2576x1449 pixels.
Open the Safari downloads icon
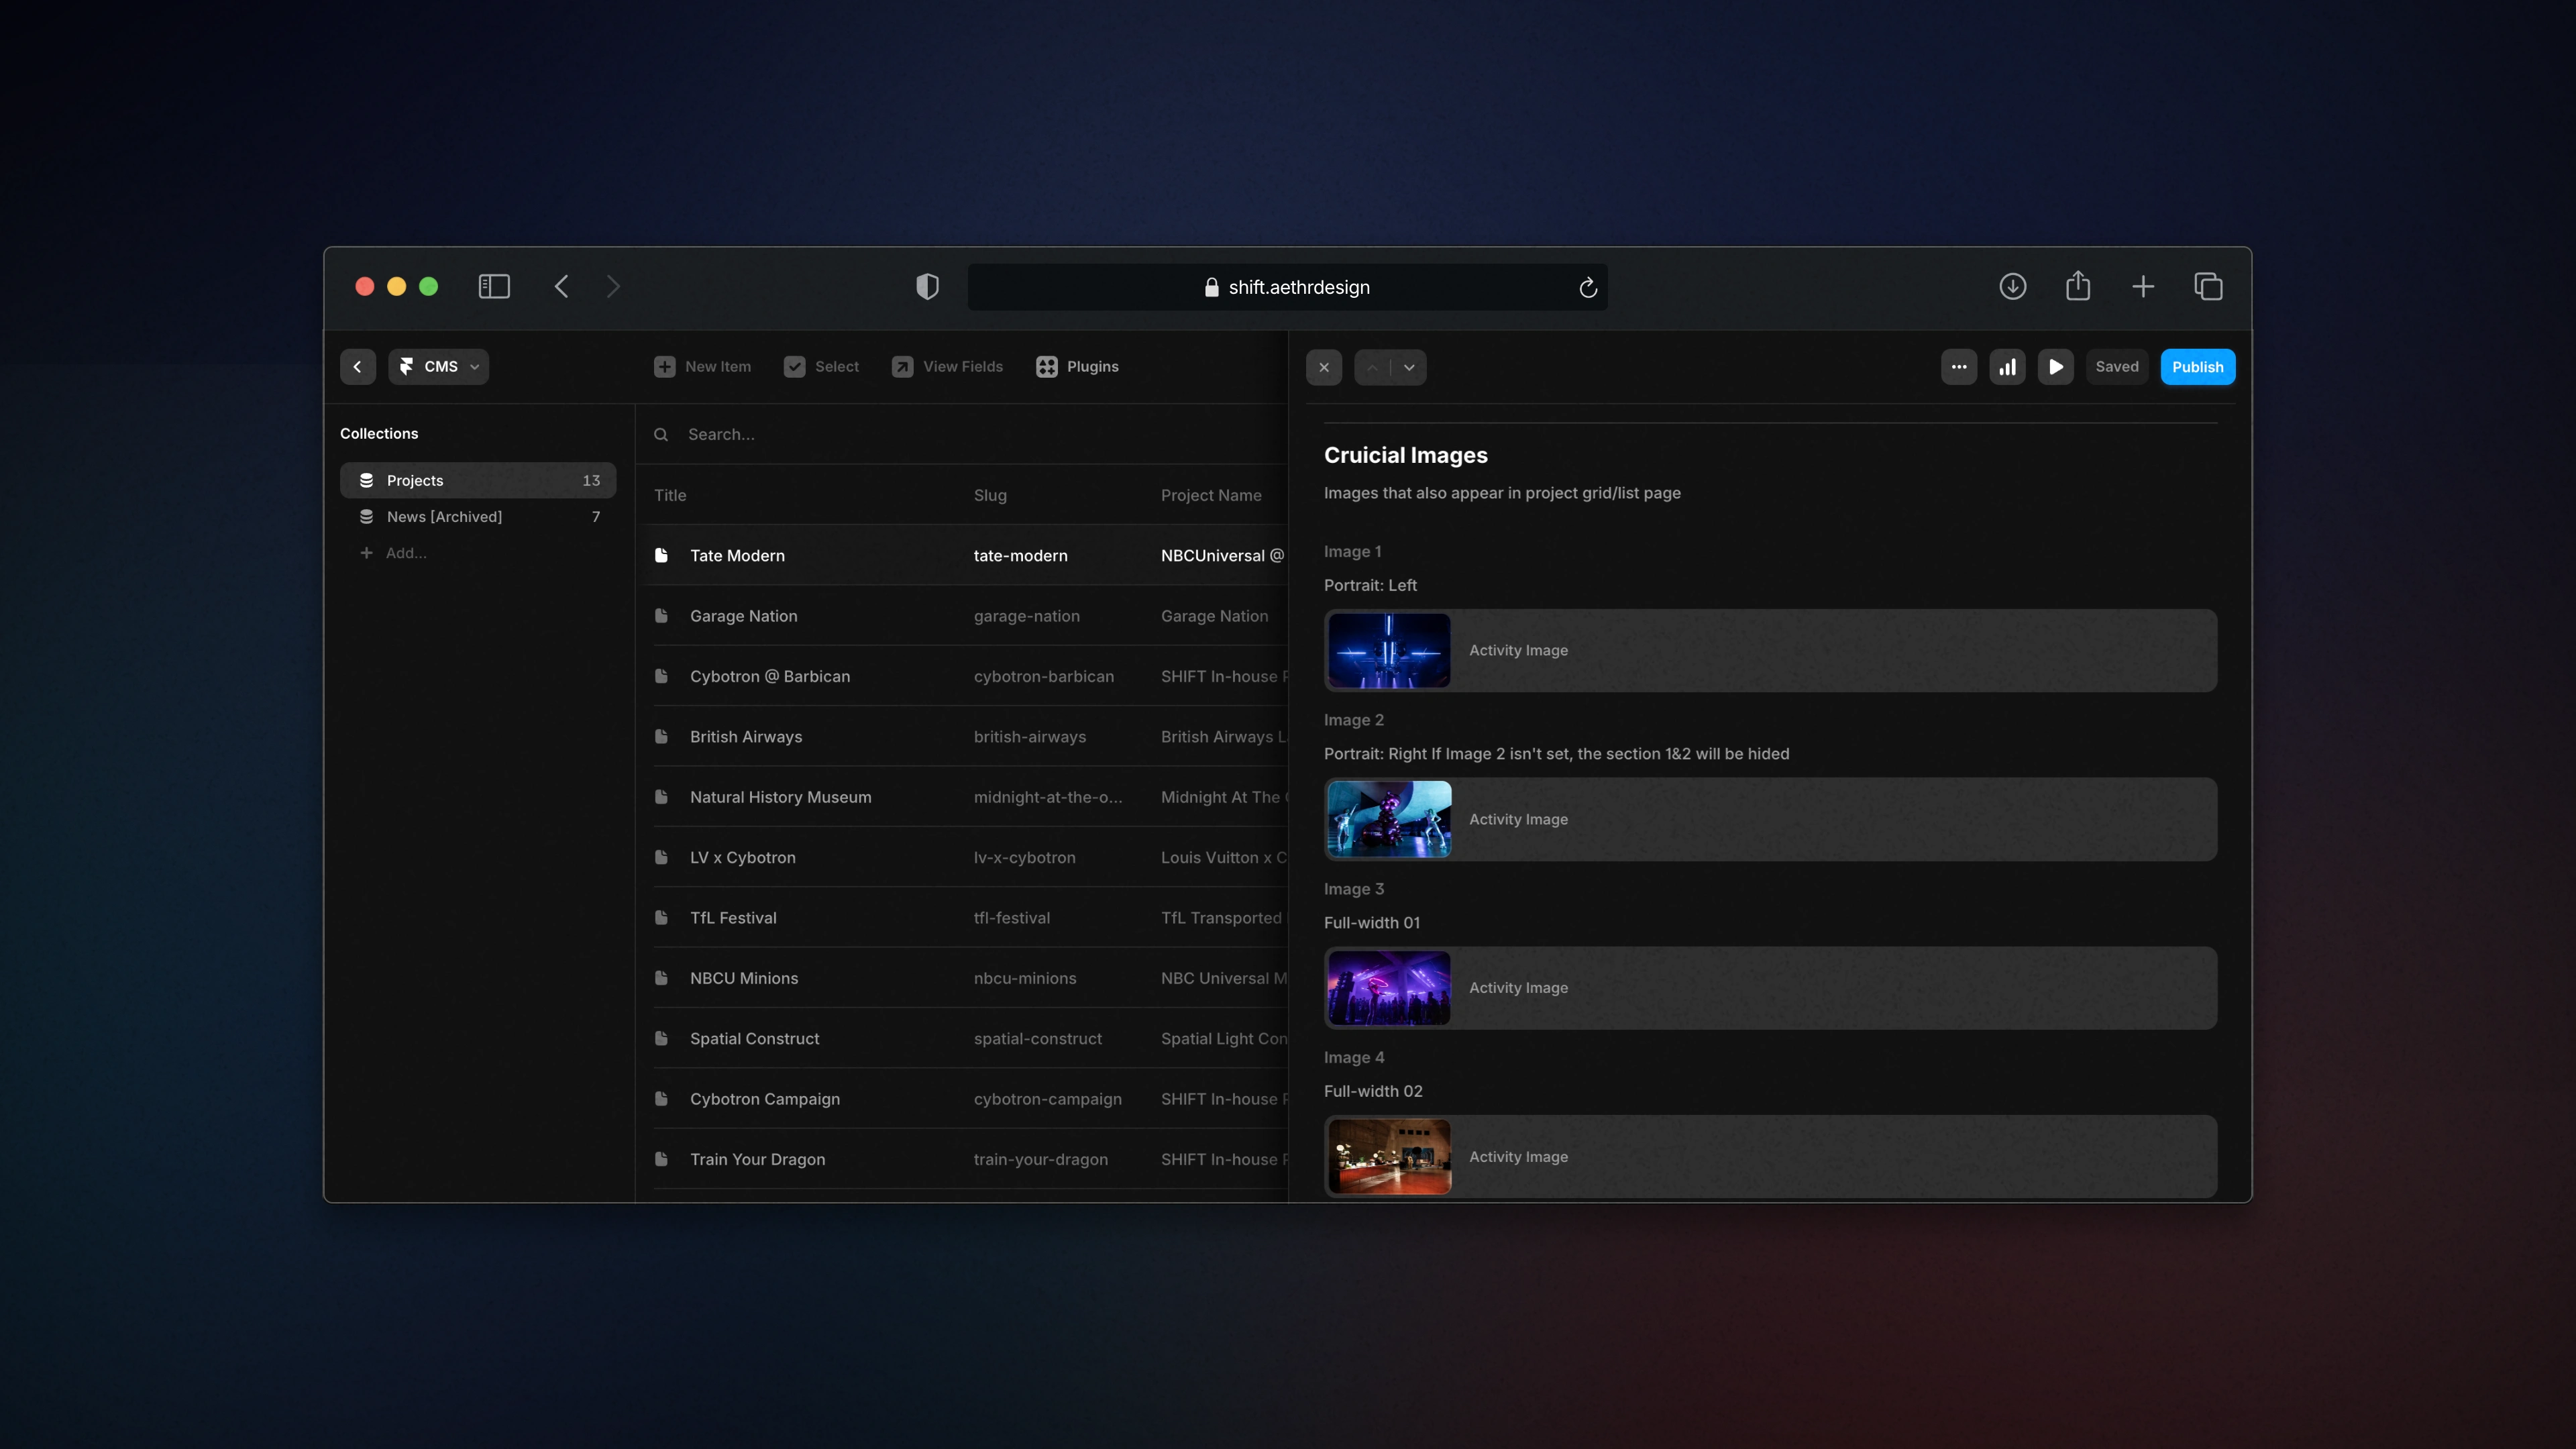click(2012, 287)
